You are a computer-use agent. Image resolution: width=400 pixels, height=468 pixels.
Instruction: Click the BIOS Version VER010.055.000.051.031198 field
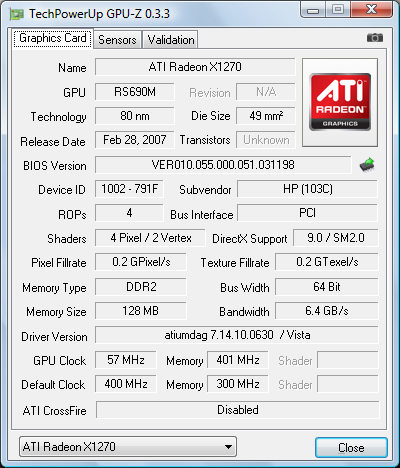(223, 165)
